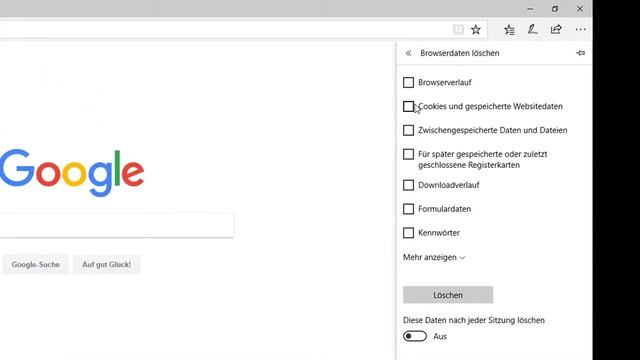
Task: Restore down the browser window
Action: pyautogui.click(x=555, y=9)
